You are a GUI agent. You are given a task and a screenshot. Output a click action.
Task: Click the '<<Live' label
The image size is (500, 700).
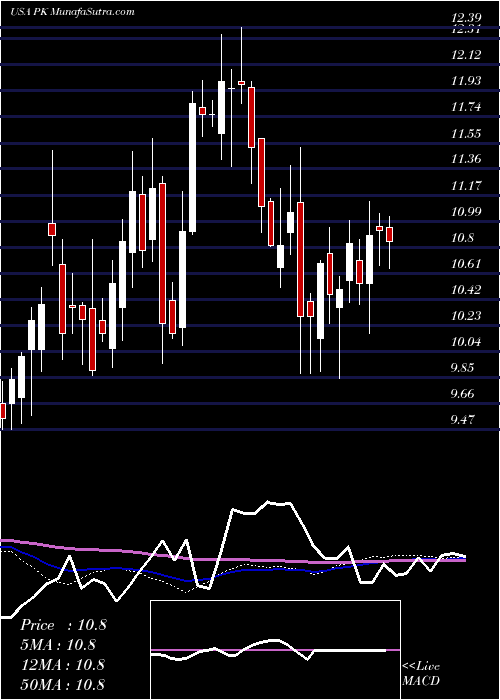[x=421, y=667]
